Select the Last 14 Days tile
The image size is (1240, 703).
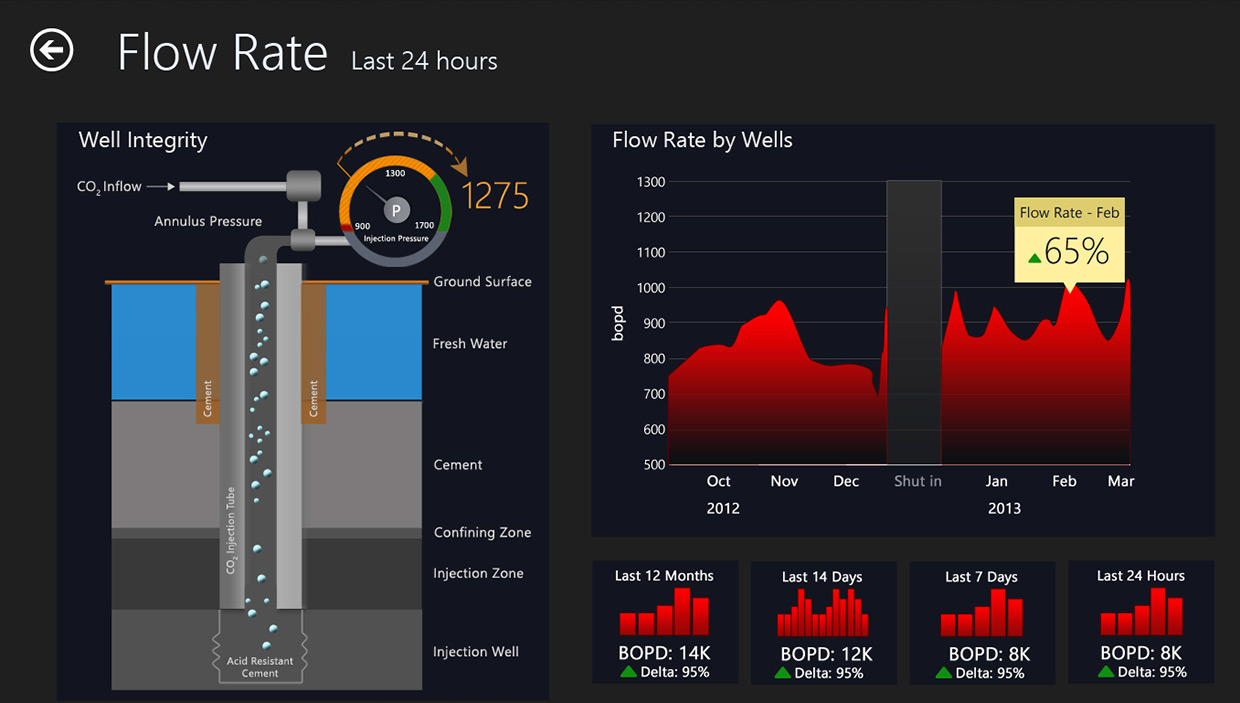822,622
